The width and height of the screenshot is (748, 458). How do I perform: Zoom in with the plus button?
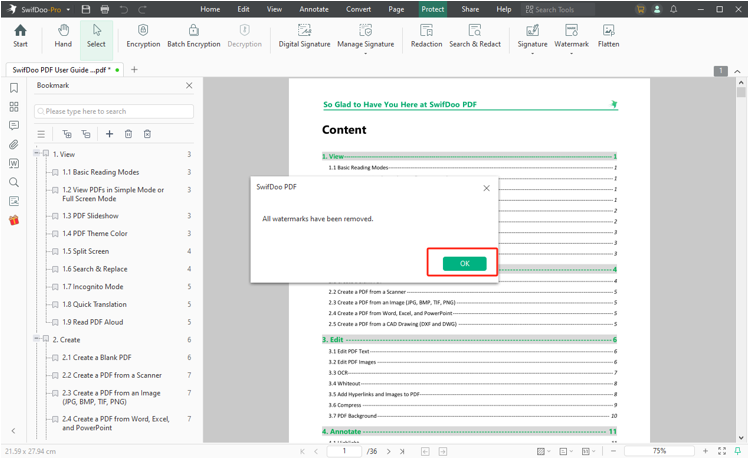click(x=705, y=451)
